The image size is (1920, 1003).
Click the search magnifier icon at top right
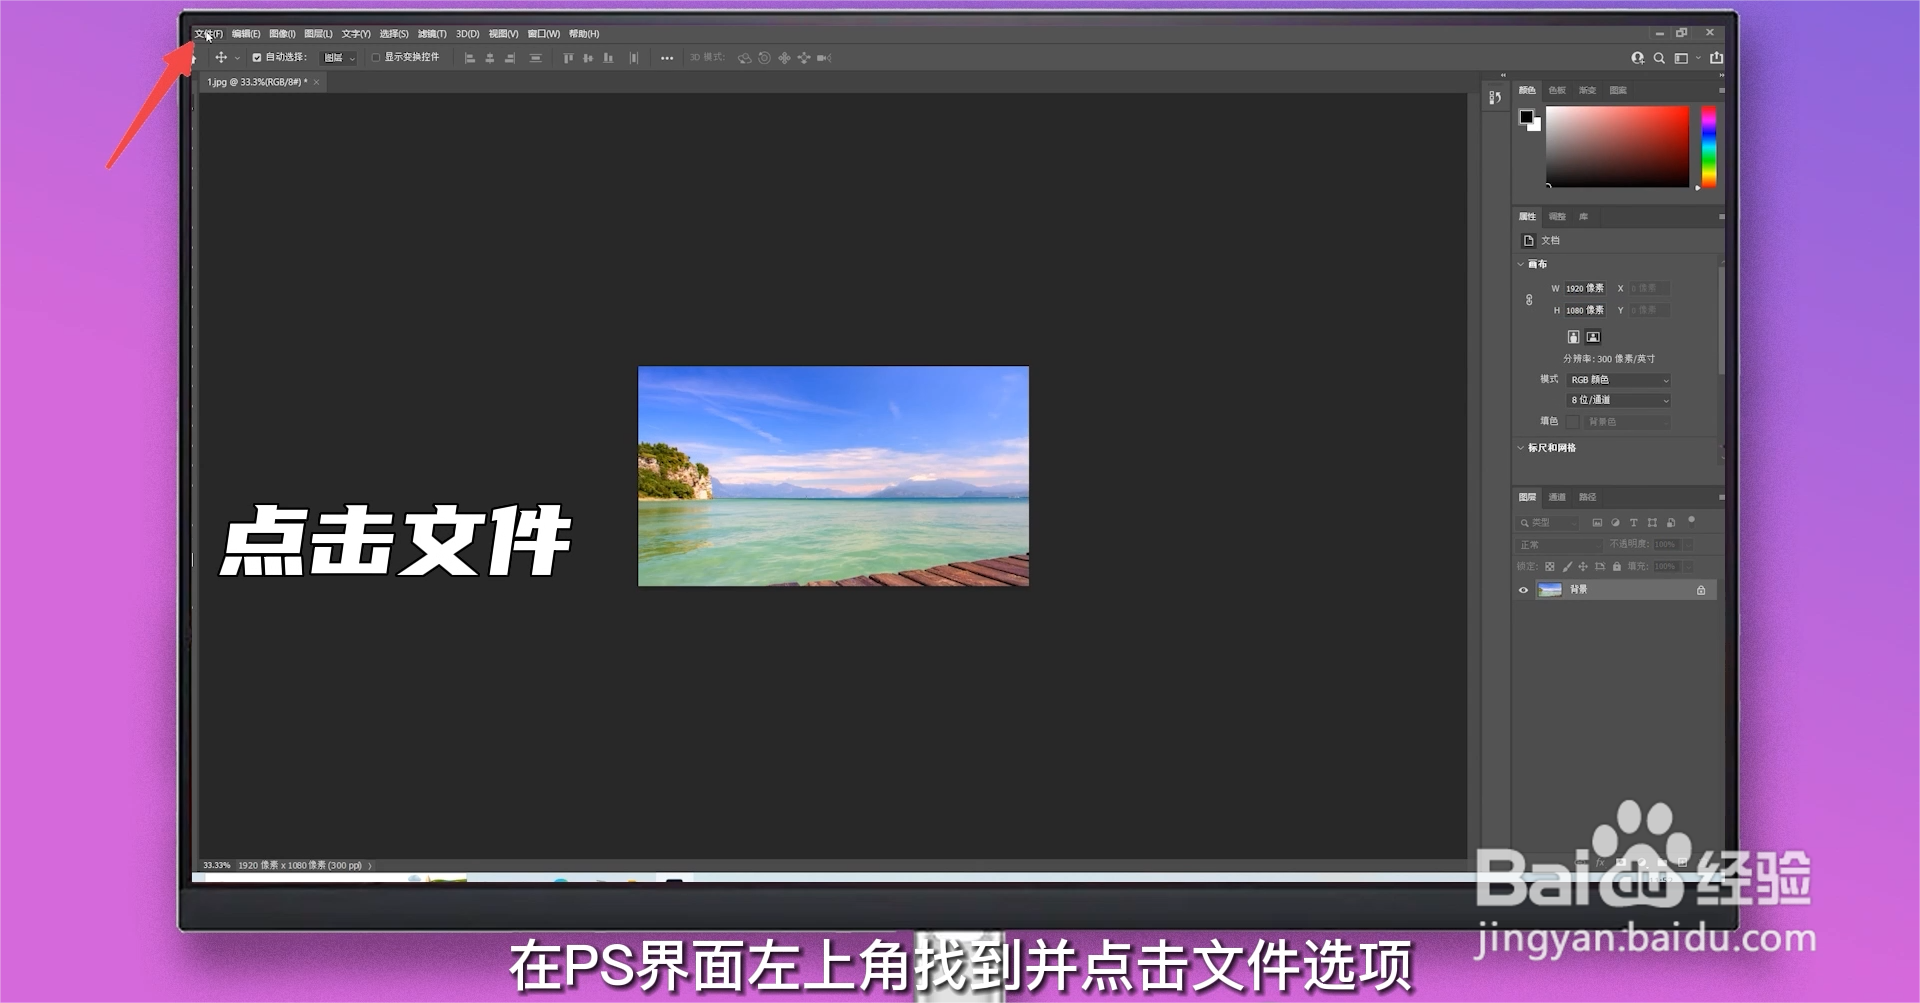tap(1659, 58)
